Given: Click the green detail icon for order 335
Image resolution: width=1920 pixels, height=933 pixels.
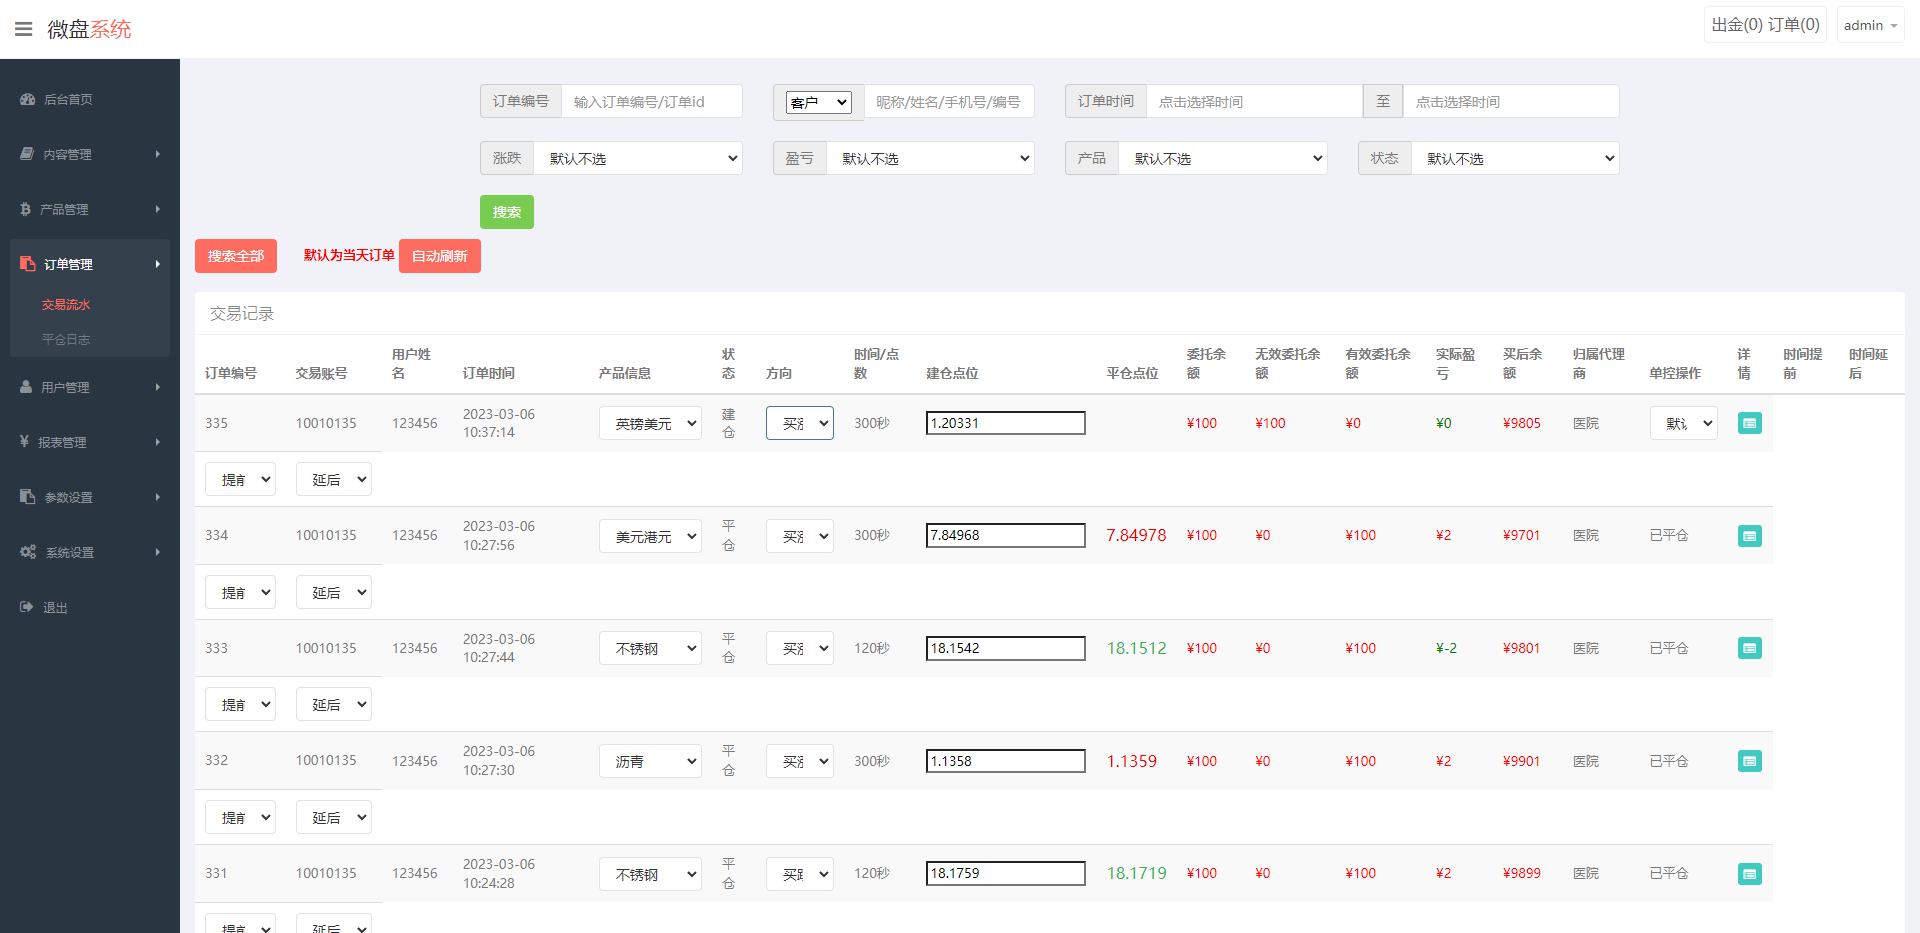Looking at the screenshot, I should pyautogui.click(x=1749, y=423).
